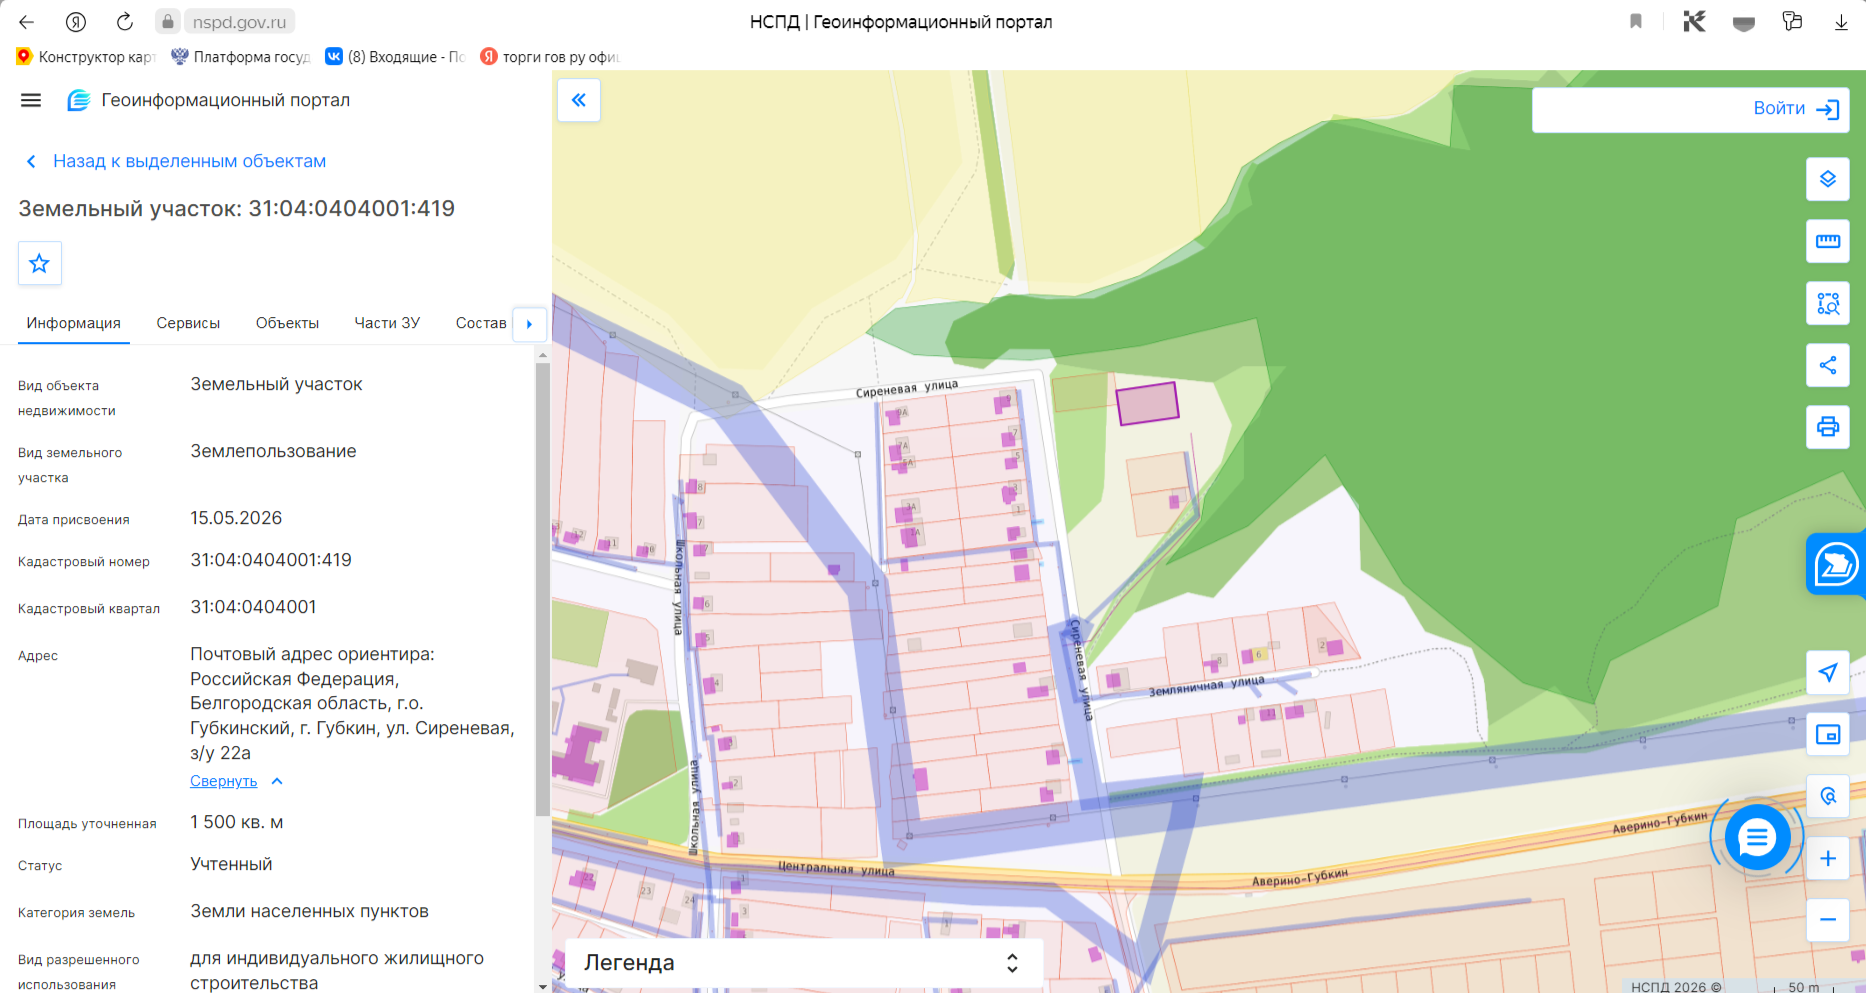Bookmark this page in browser
This screenshot has height=993, width=1866.
click(x=1636, y=21)
